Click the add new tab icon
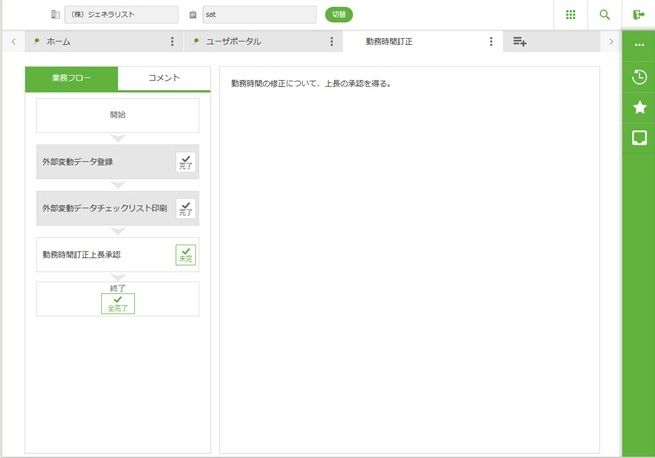655x458 pixels. pyautogui.click(x=520, y=42)
